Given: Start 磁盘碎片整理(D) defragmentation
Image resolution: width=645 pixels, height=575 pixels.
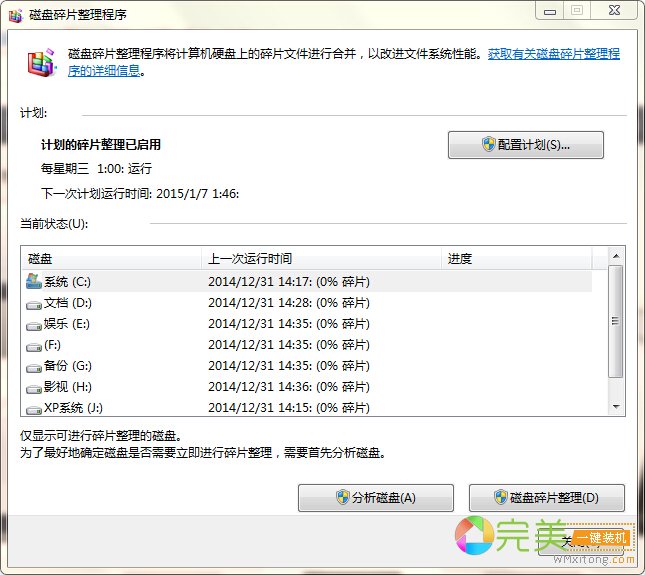Looking at the screenshot, I should click(x=546, y=498).
